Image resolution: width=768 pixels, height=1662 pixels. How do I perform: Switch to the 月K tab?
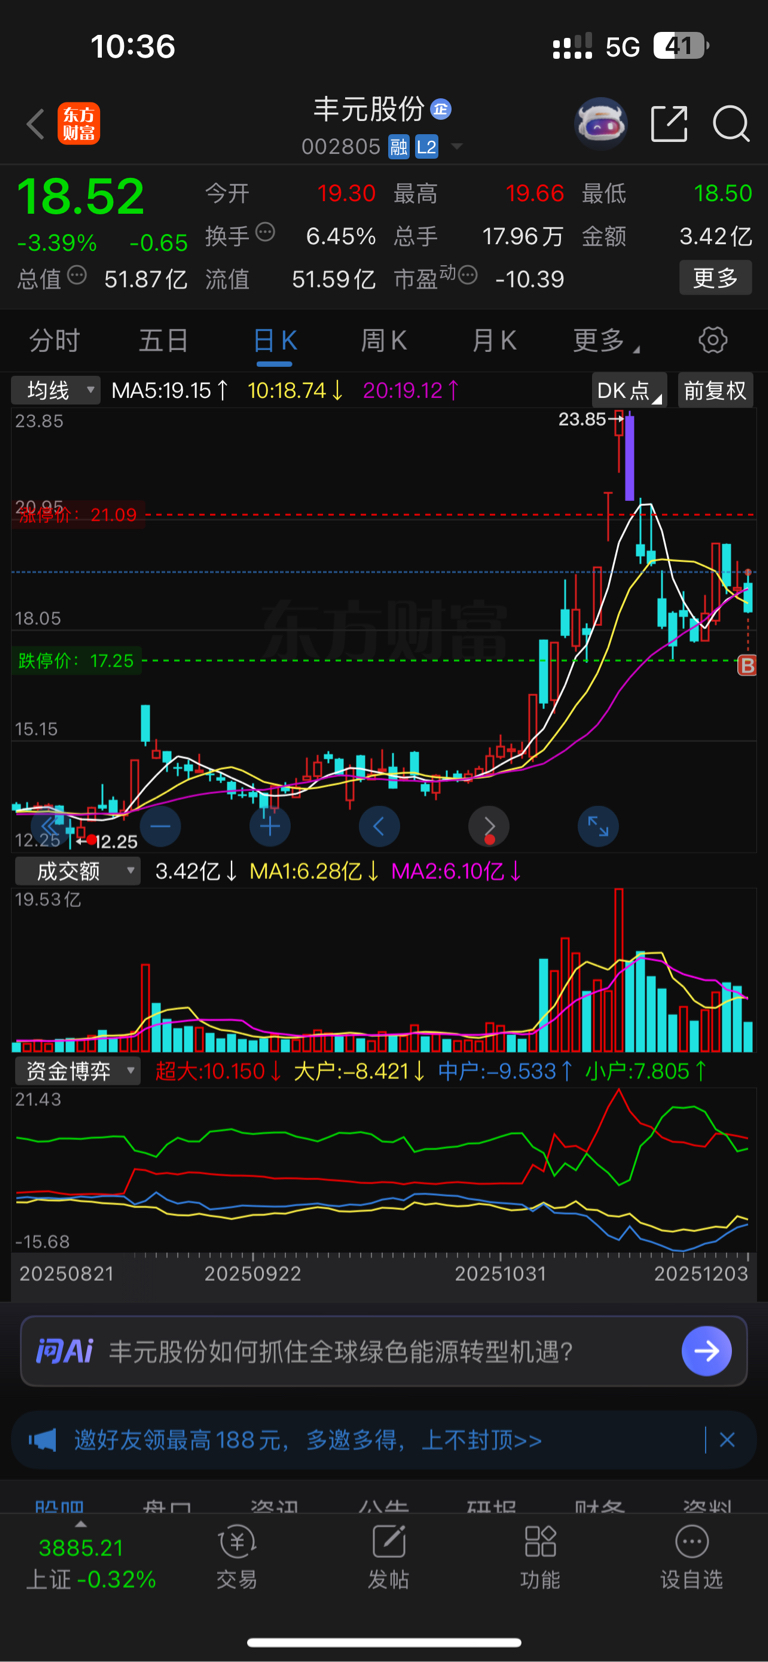click(494, 341)
